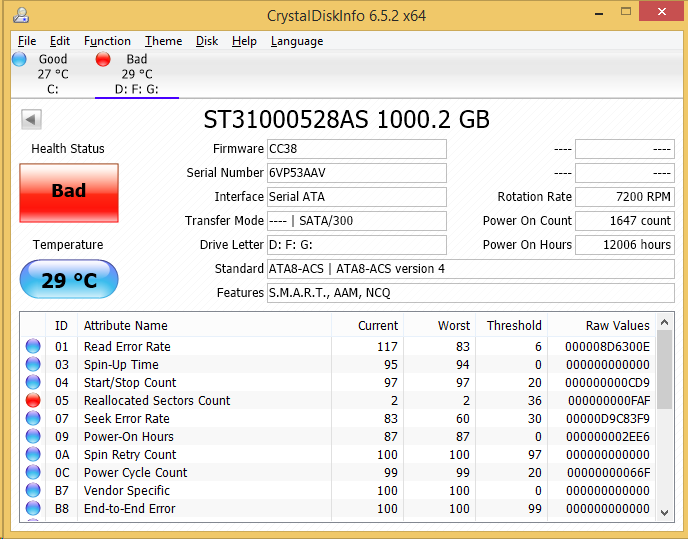The image size is (690, 540).
Task: Click the Attribute Name column header
Action: click(204, 325)
